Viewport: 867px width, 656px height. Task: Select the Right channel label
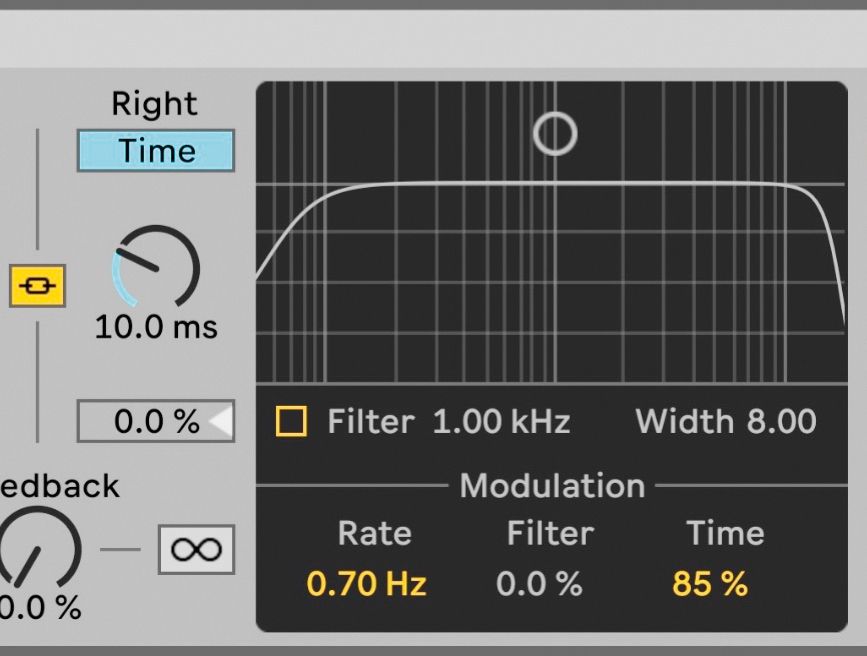(155, 103)
